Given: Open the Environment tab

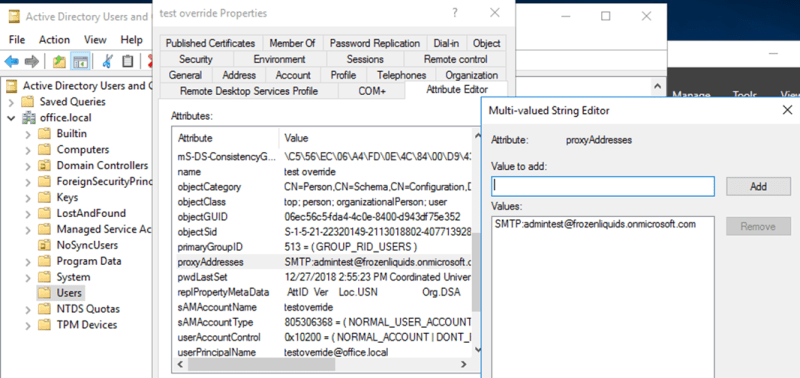Looking at the screenshot, I should click(x=279, y=59).
